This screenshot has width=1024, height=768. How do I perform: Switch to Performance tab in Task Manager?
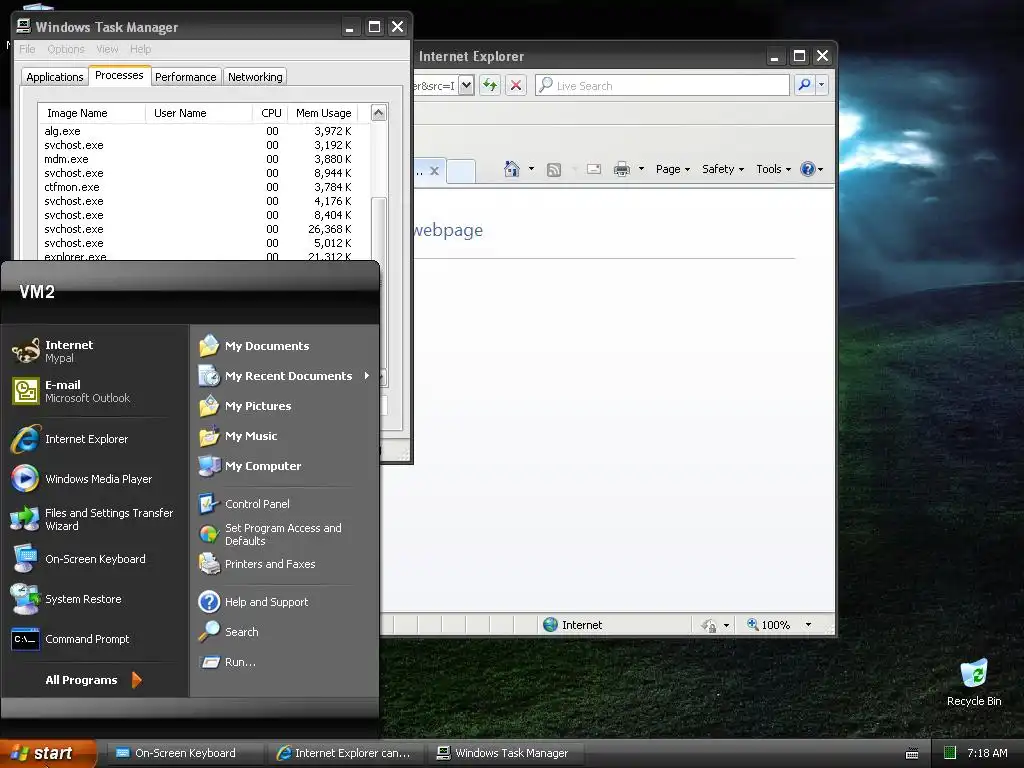pyautogui.click(x=185, y=77)
